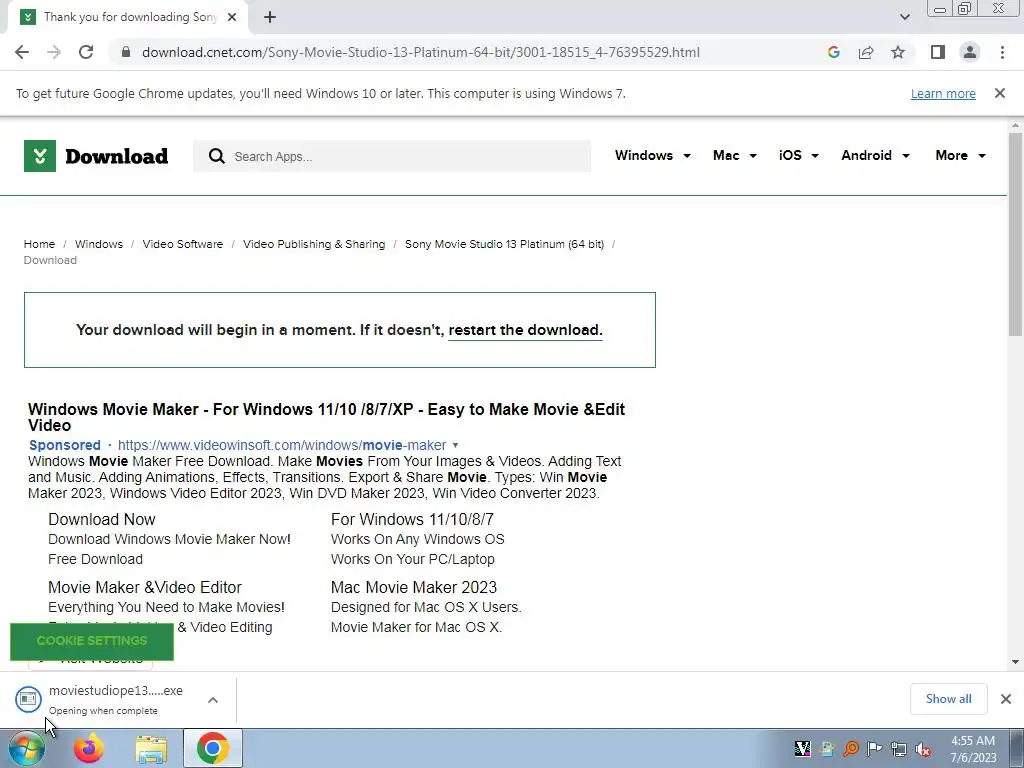Viewport: 1024px width, 768px height.
Task: Expand the Android navigation menu
Action: pyautogui.click(x=875, y=155)
